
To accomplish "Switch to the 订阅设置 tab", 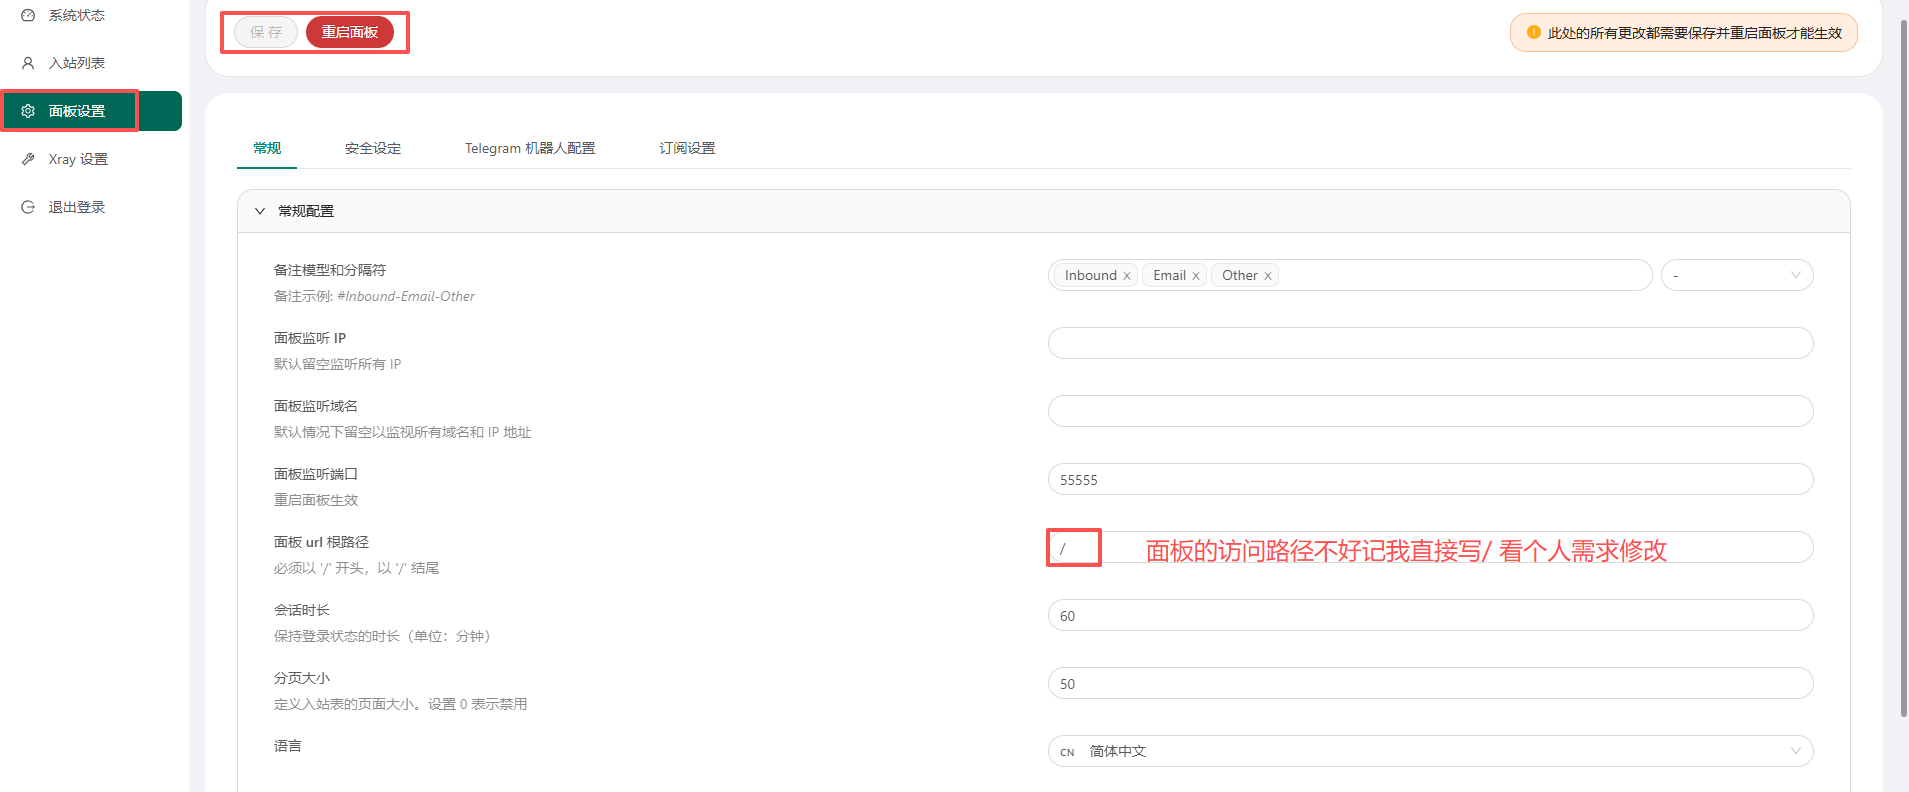I will pyautogui.click(x=687, y=148).
